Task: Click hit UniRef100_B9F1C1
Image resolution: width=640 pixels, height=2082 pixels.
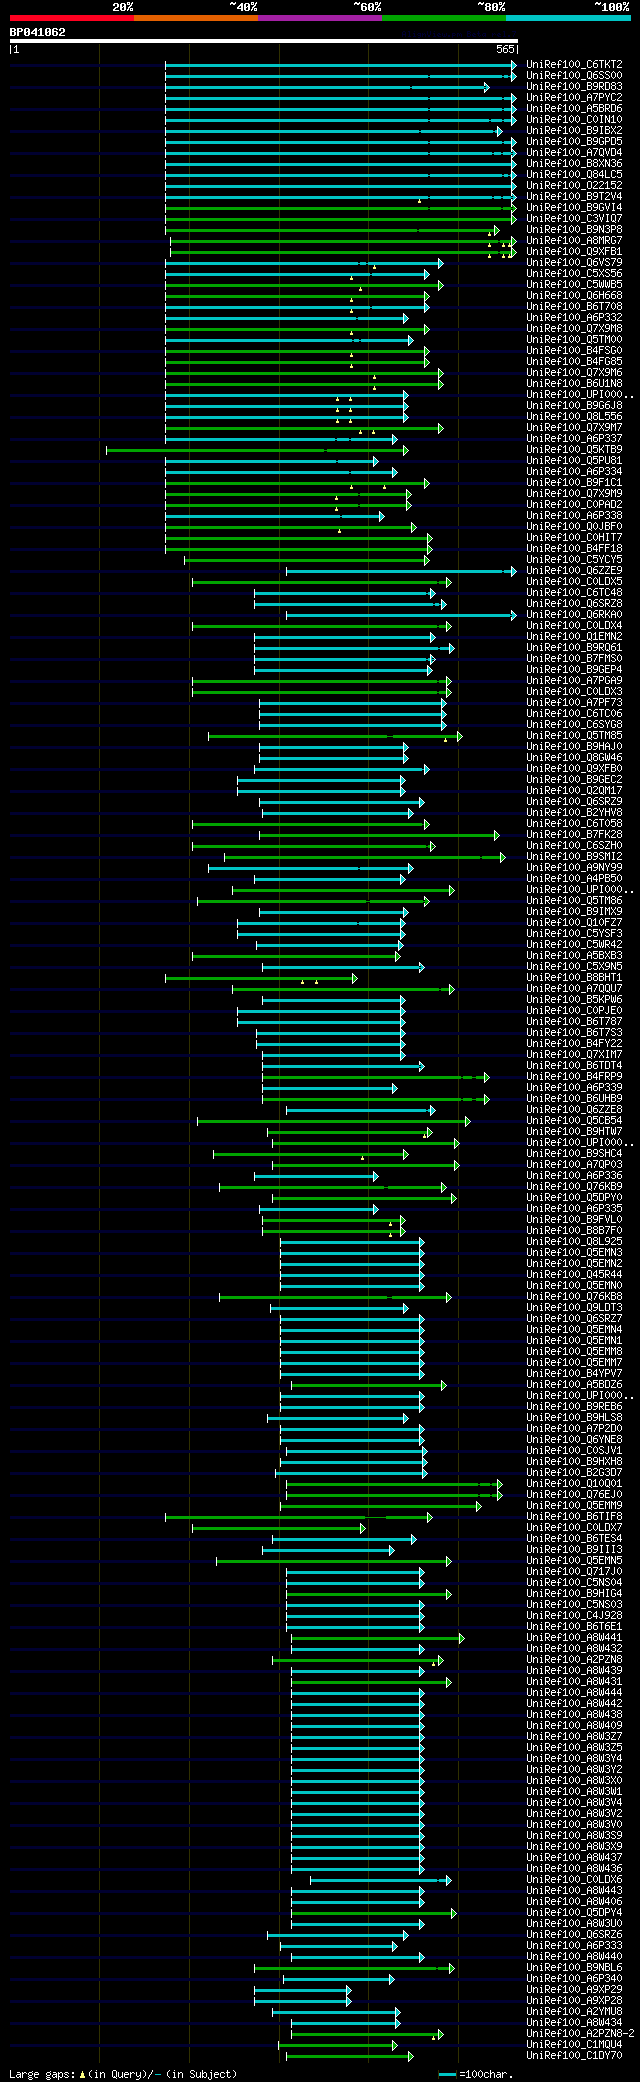Action: [x=574, y=482]
